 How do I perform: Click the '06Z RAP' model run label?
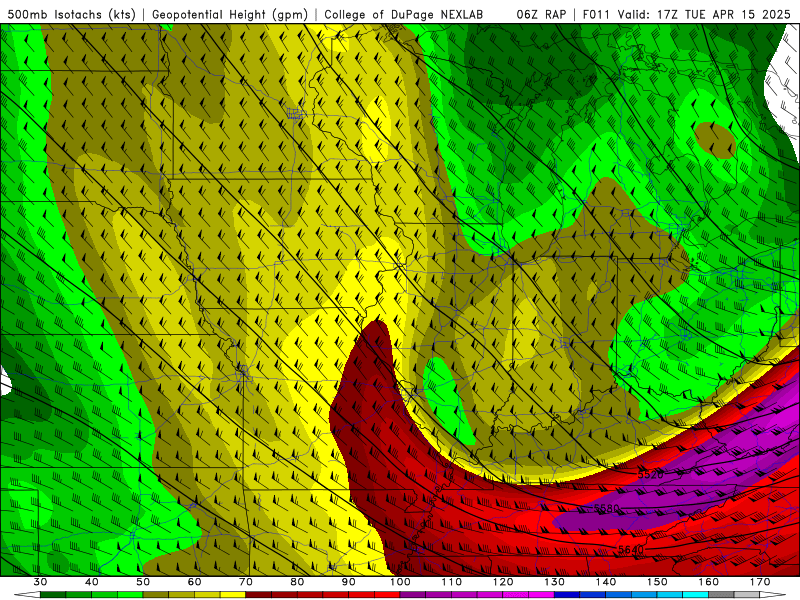541,14
